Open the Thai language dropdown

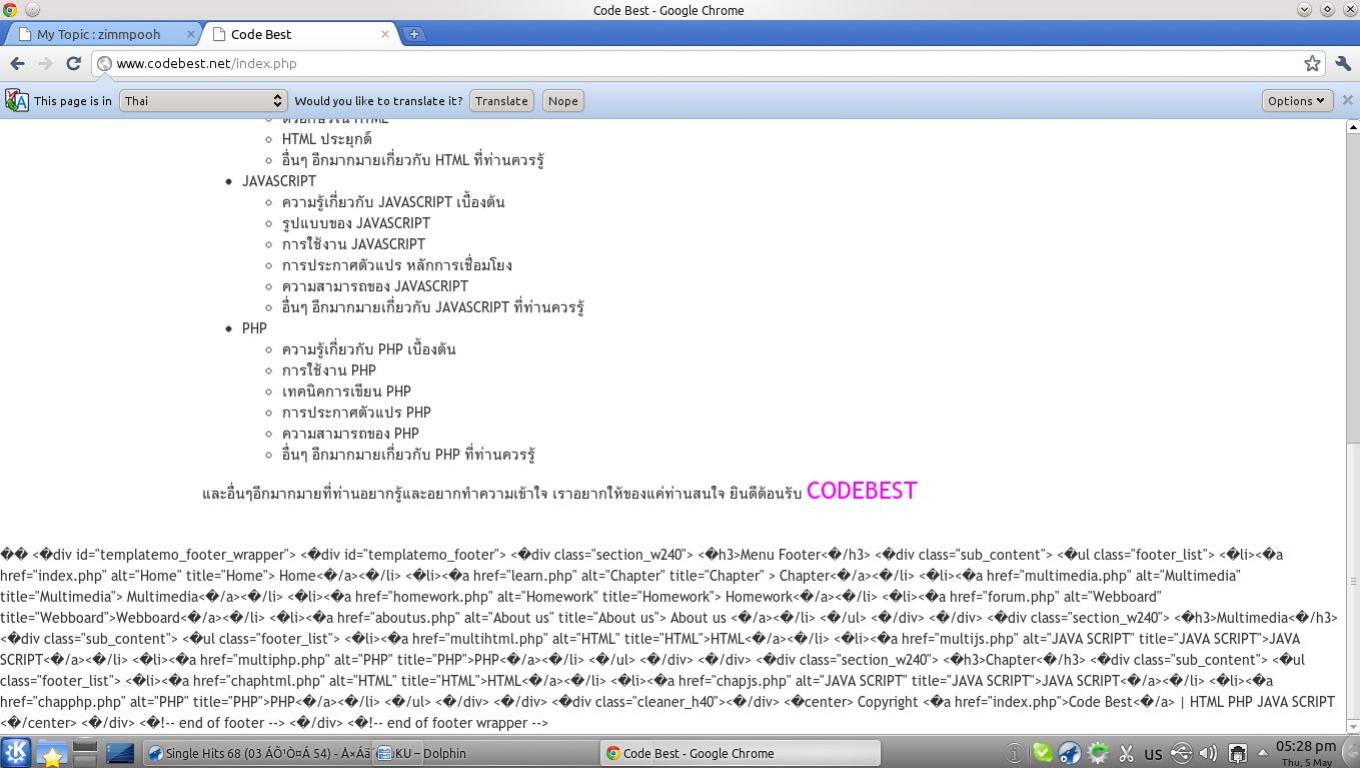point(203,101)
